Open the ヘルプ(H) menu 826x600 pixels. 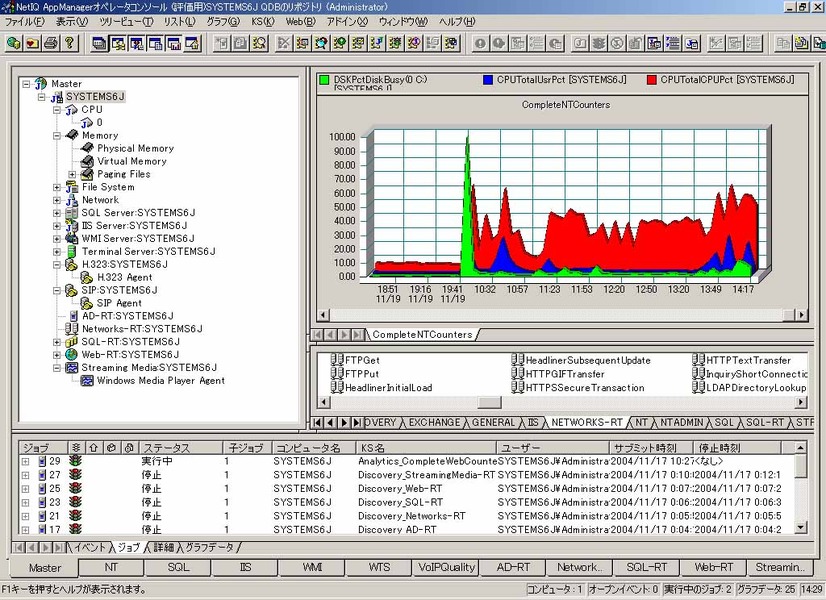(457, 22)
